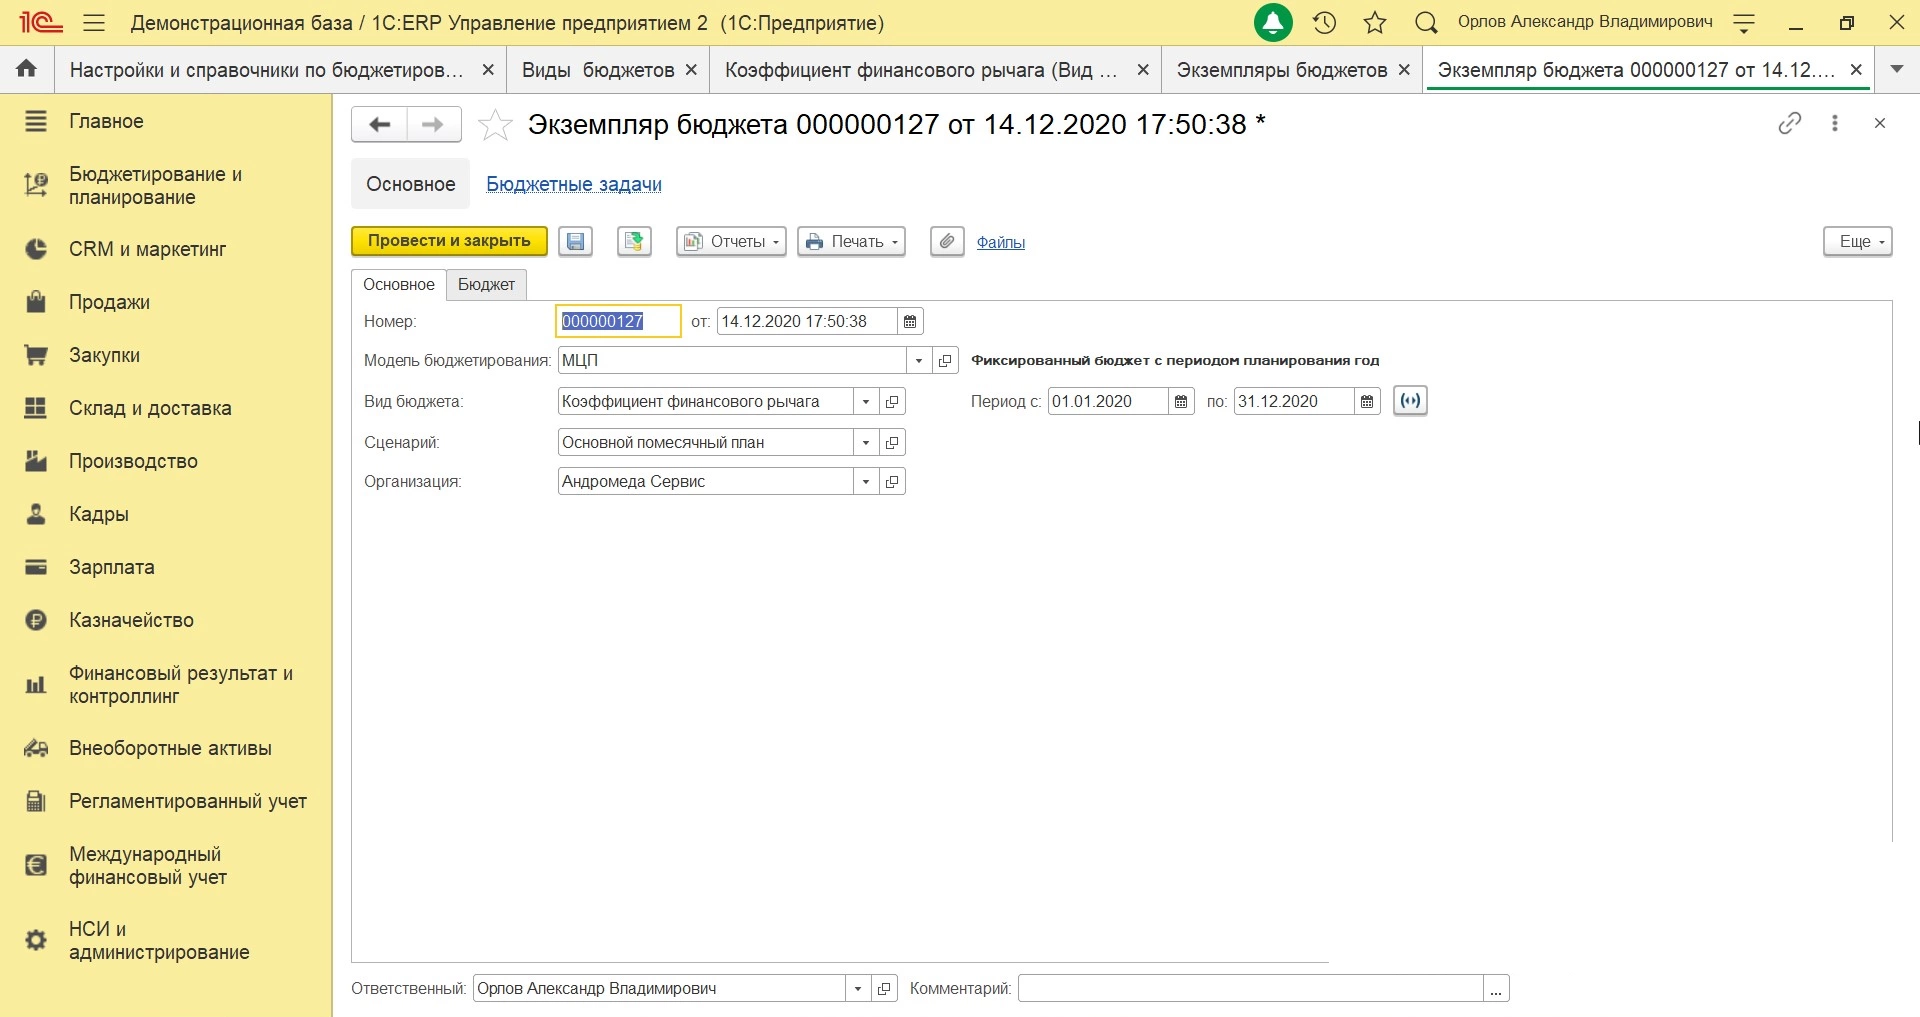Open the history clock icon
Screen dimensions: 1920x1017
click(1325, 23)
